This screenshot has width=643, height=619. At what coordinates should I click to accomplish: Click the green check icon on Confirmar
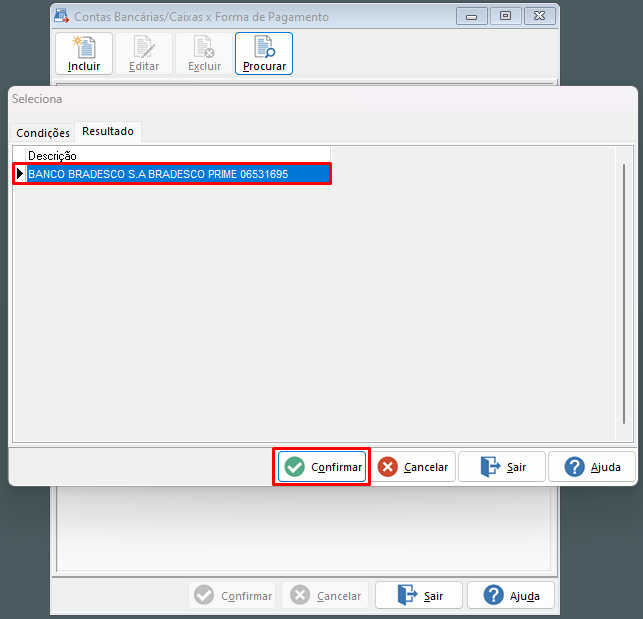tap(294, 467)
